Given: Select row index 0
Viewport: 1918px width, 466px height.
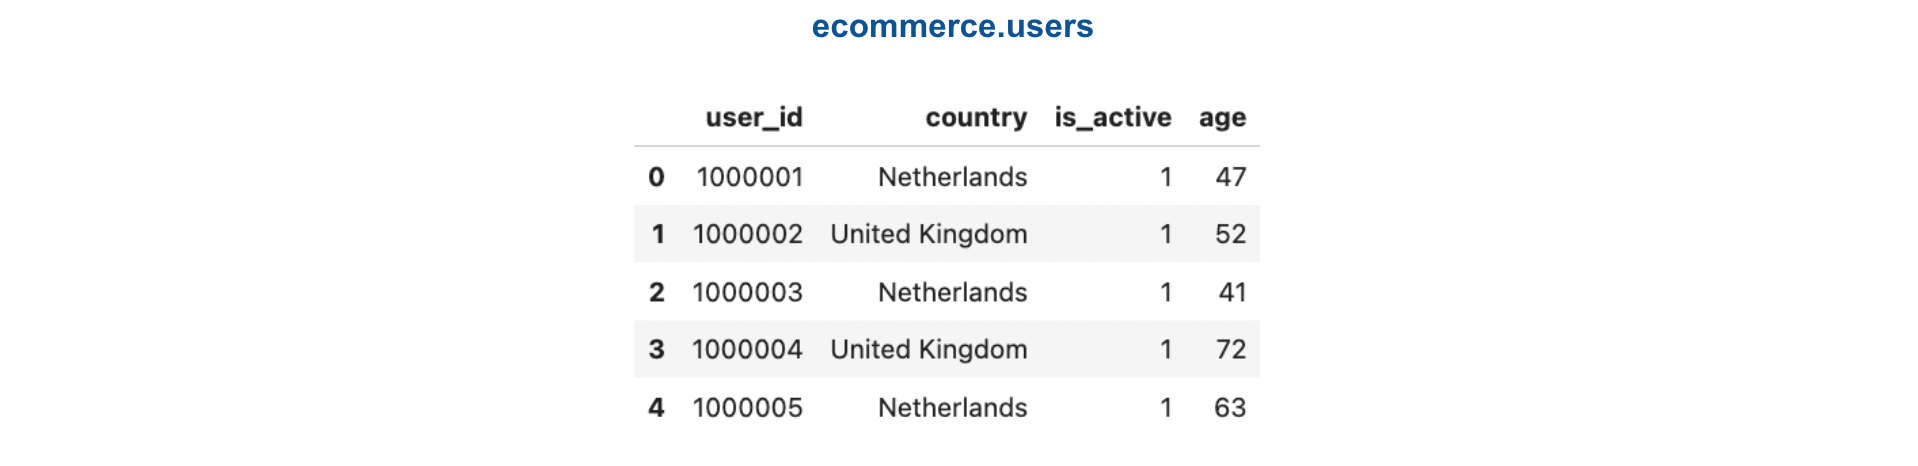Looking at the screenshot, I should (656, 177).
